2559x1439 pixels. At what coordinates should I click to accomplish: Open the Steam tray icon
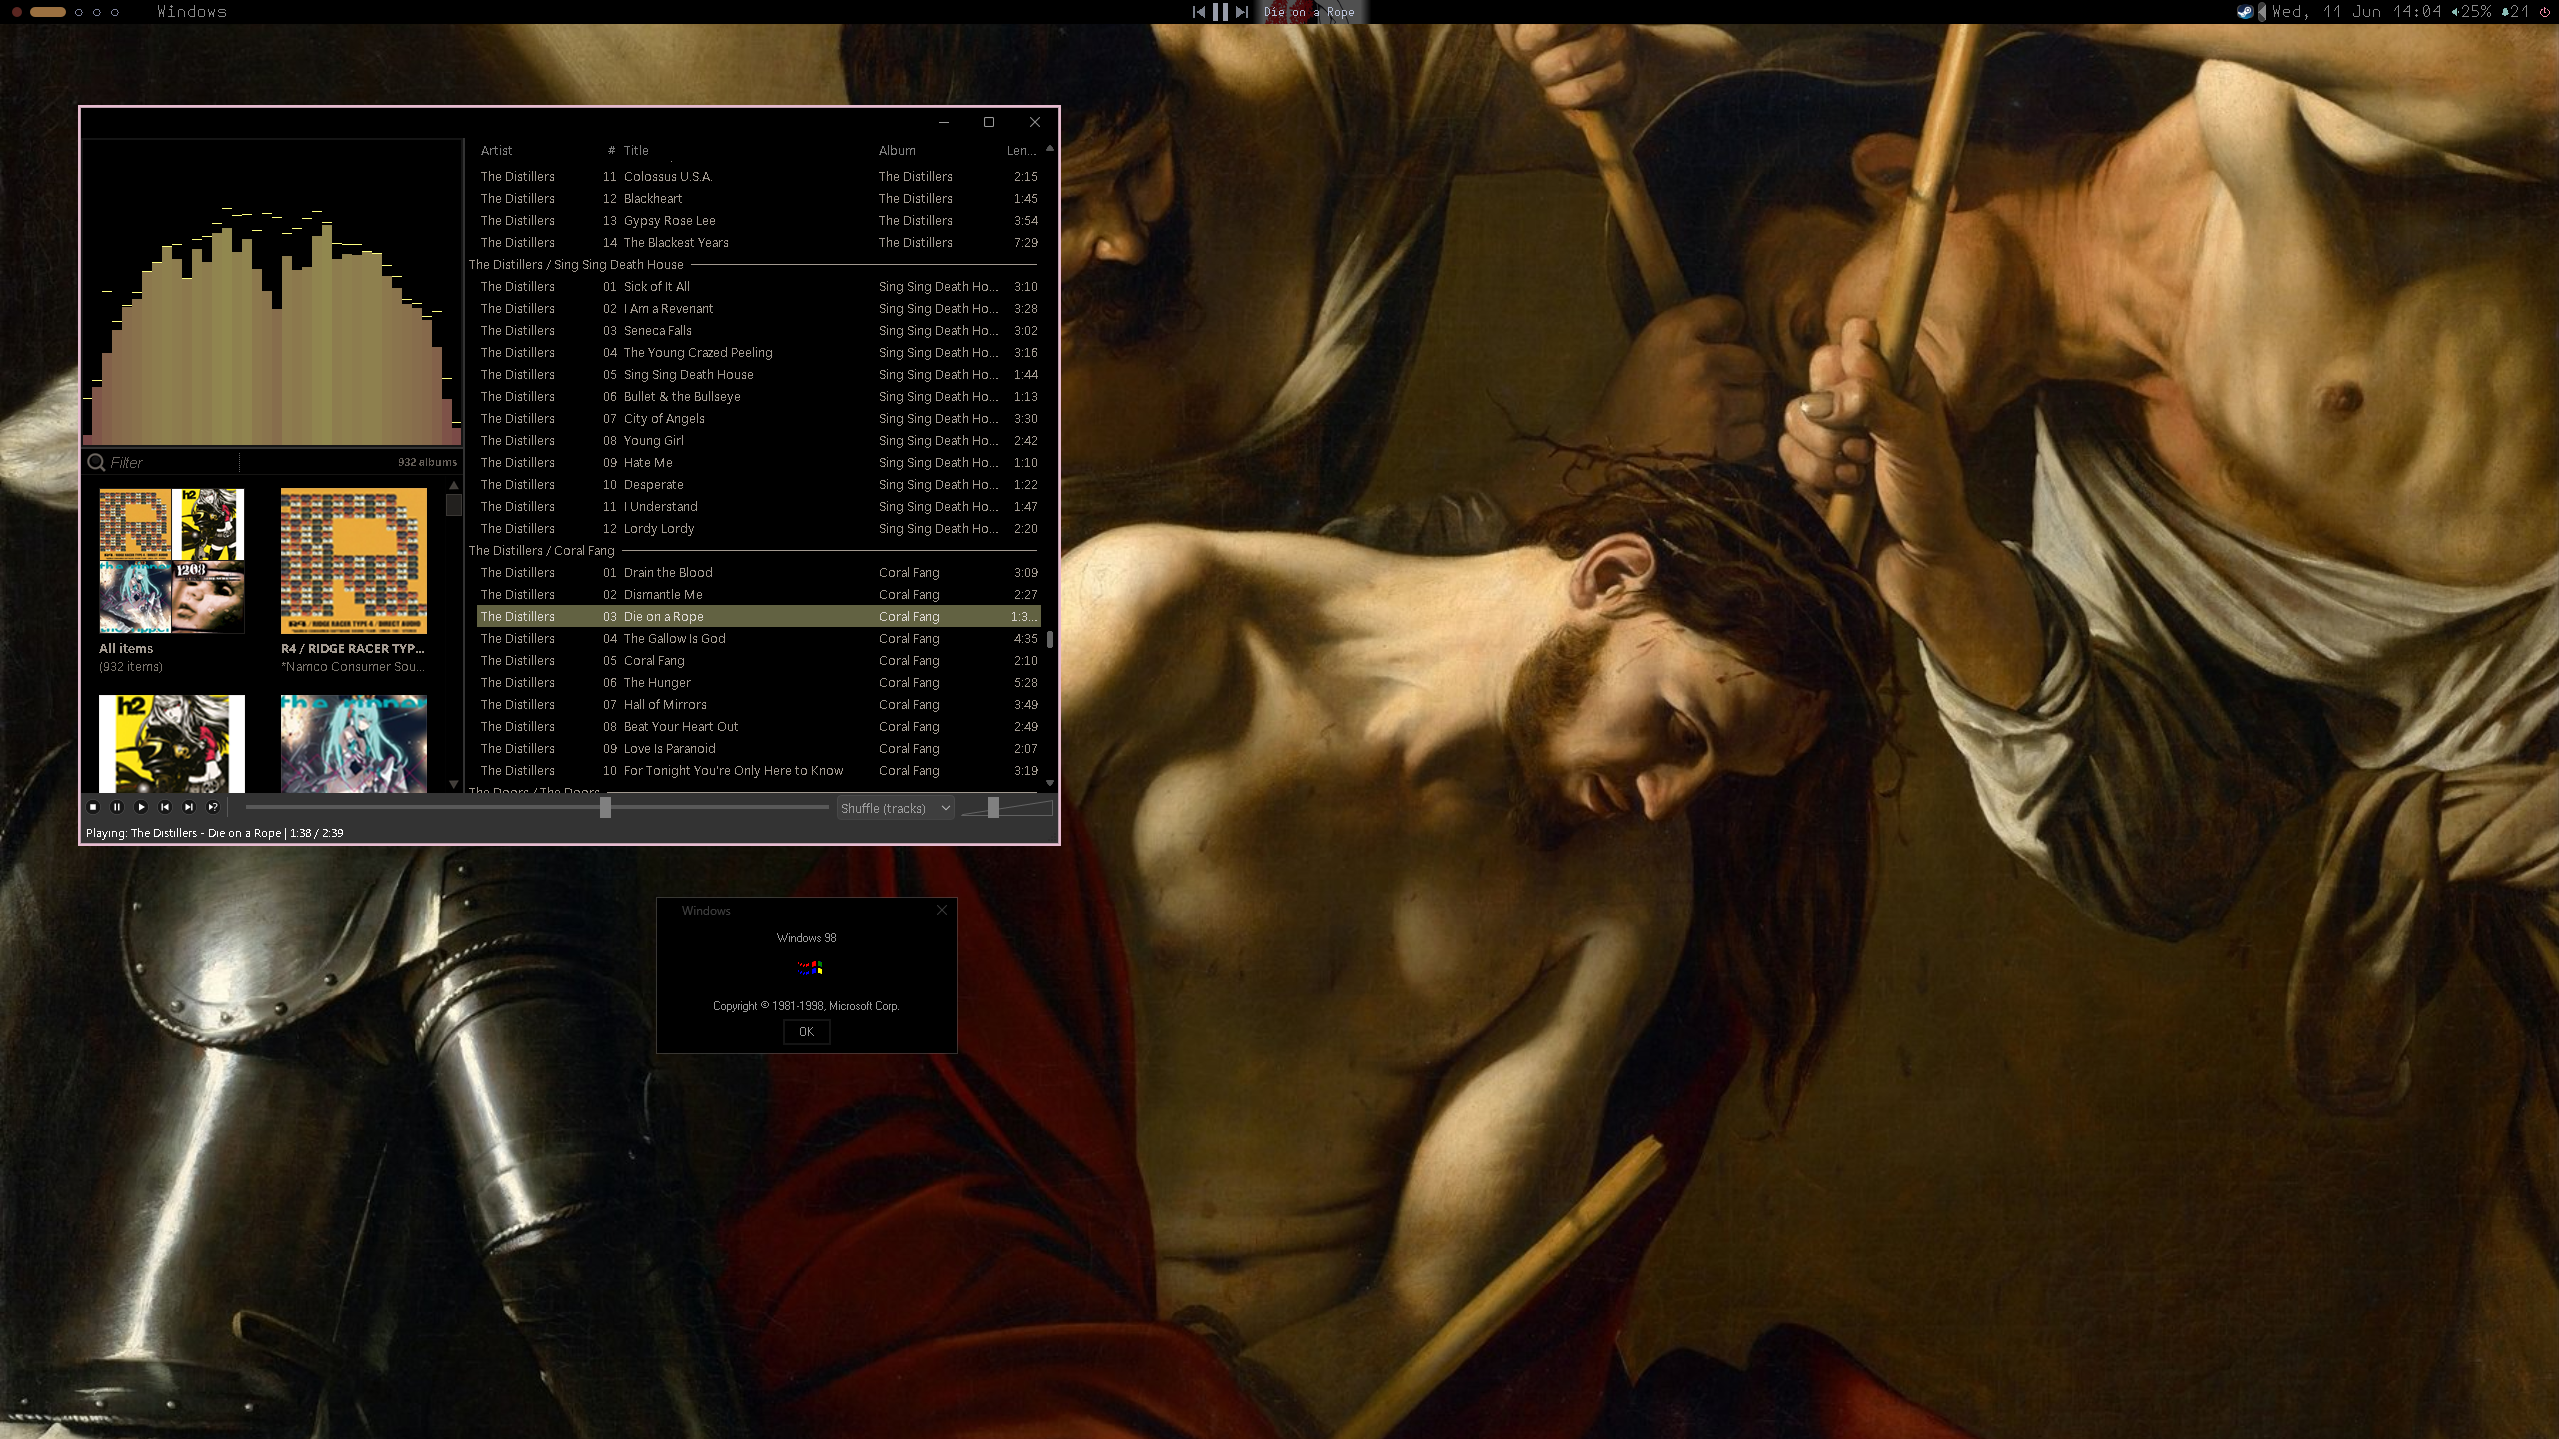(2245, 12)
